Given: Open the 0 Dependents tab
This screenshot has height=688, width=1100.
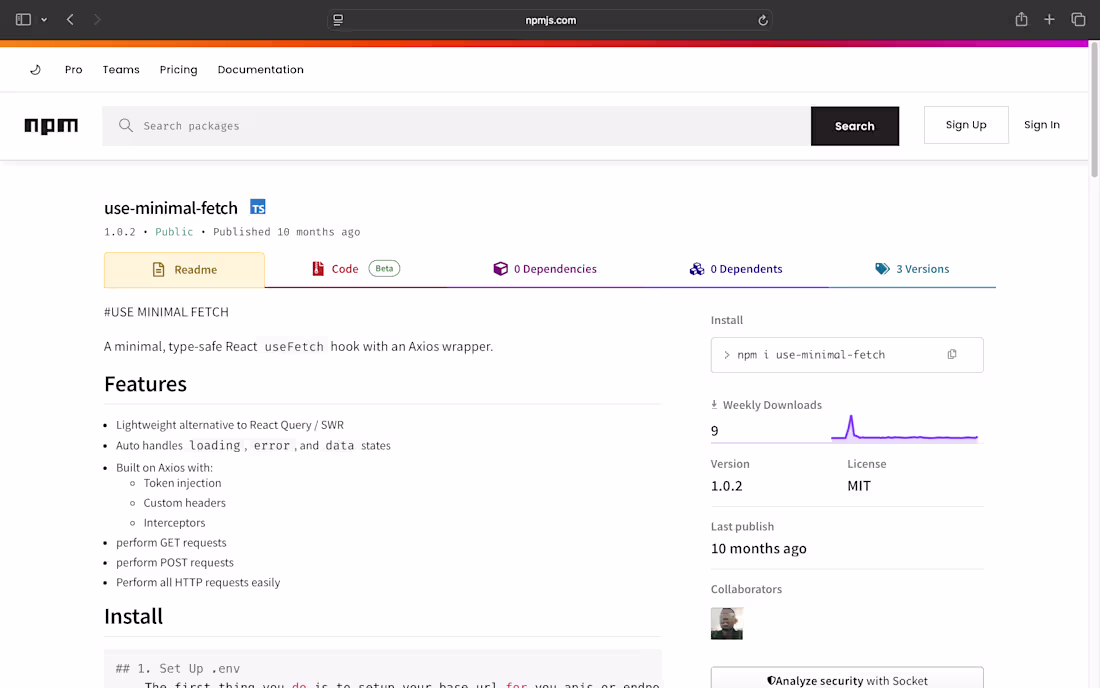Looking at the screenshot, I should (x=736, y=269).
